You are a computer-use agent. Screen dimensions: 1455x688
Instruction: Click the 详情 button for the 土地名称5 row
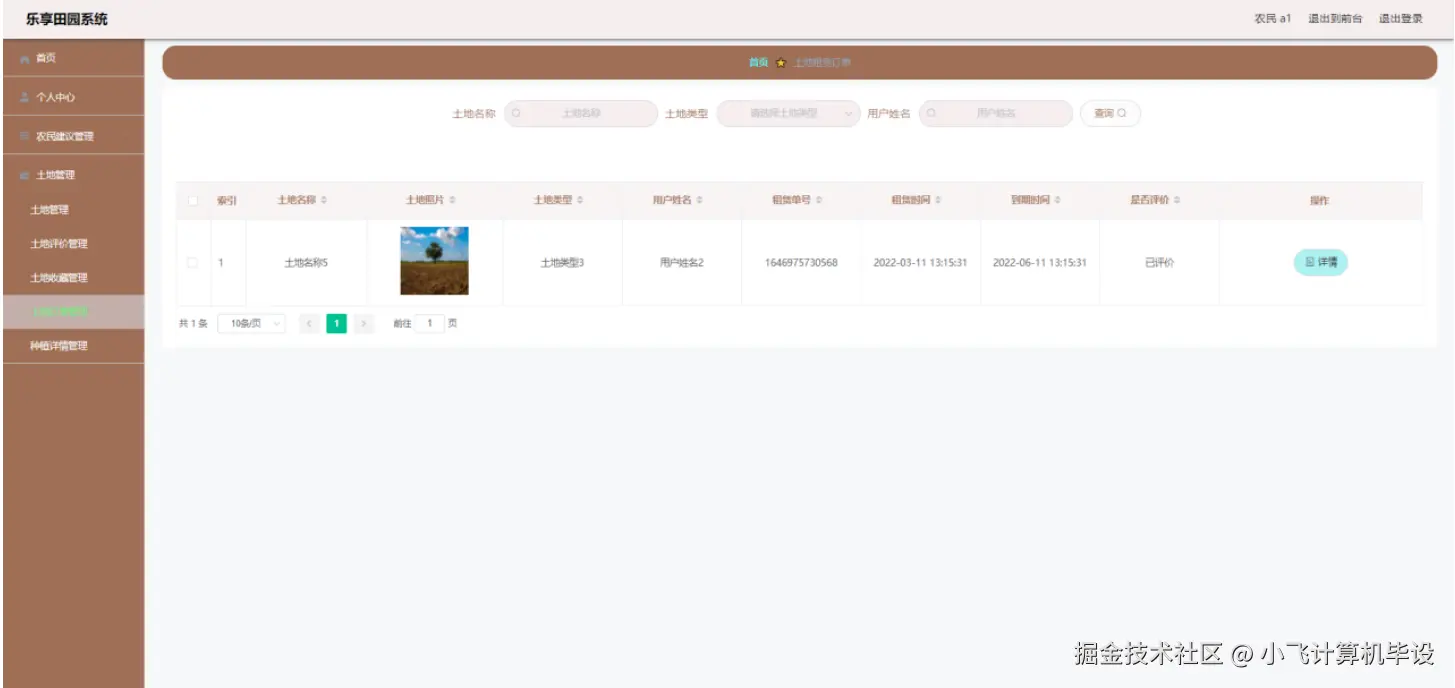click(x=1320, y=263)
